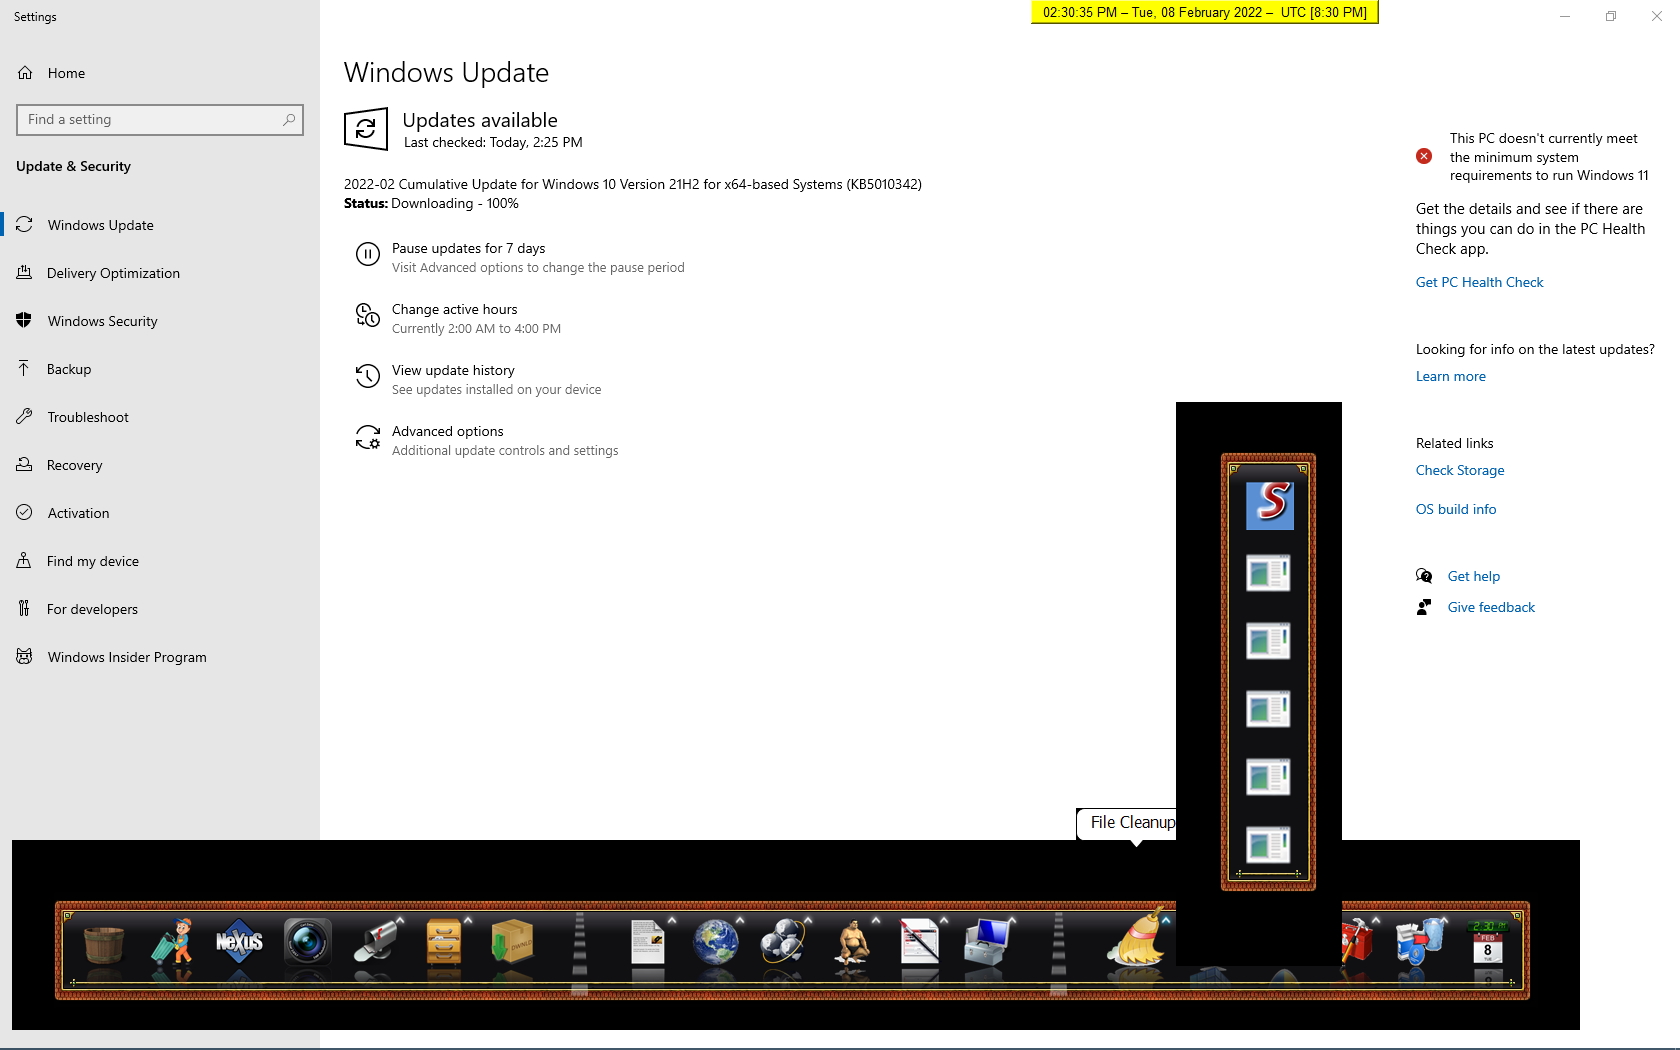Click the File Cleanup broom icon

point(1136,939)
